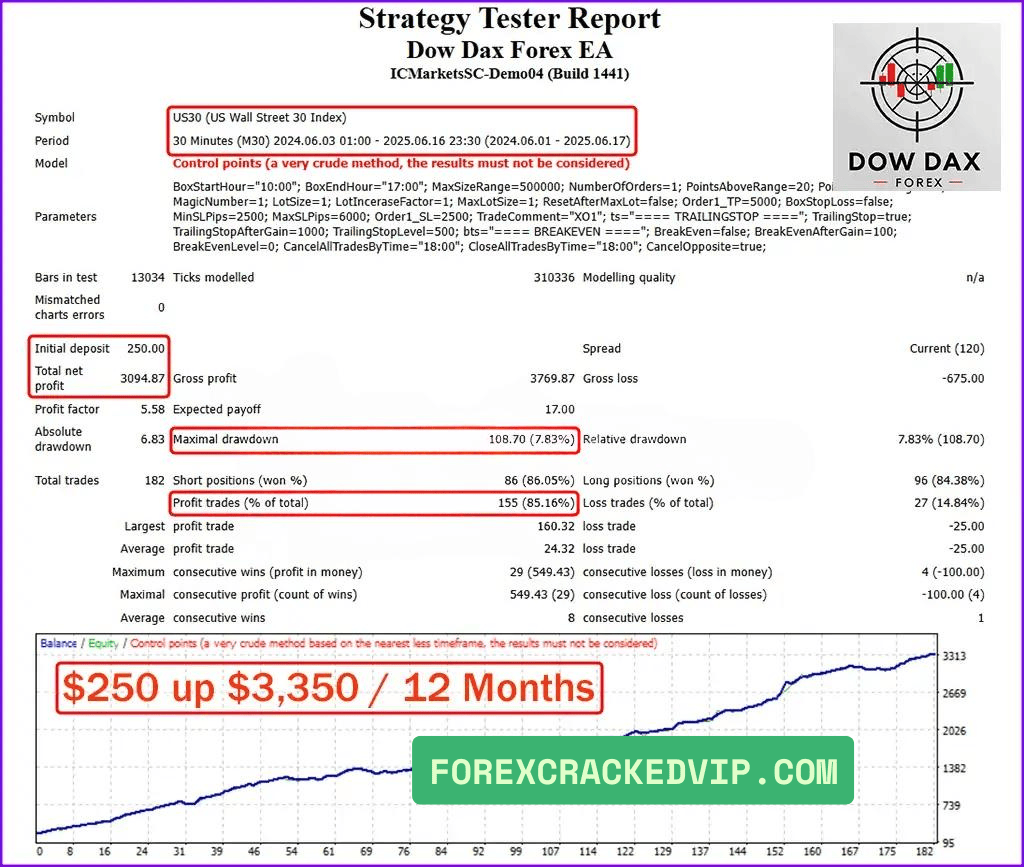
Task: Click the "Spread" label
Action: (x=601, y=349)
